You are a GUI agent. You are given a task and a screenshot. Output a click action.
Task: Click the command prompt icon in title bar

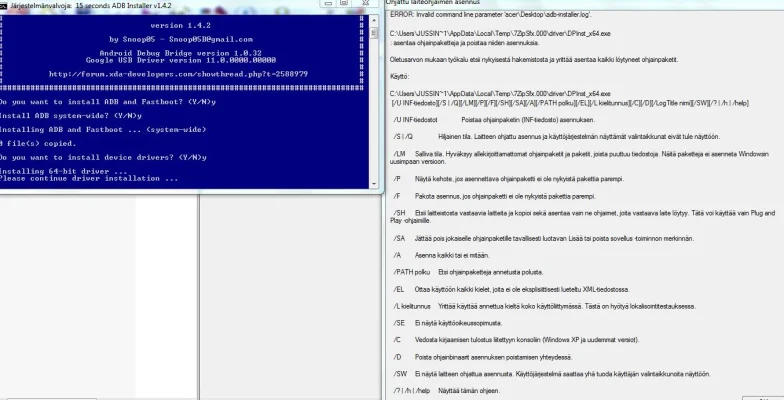(x=4, y=5)
